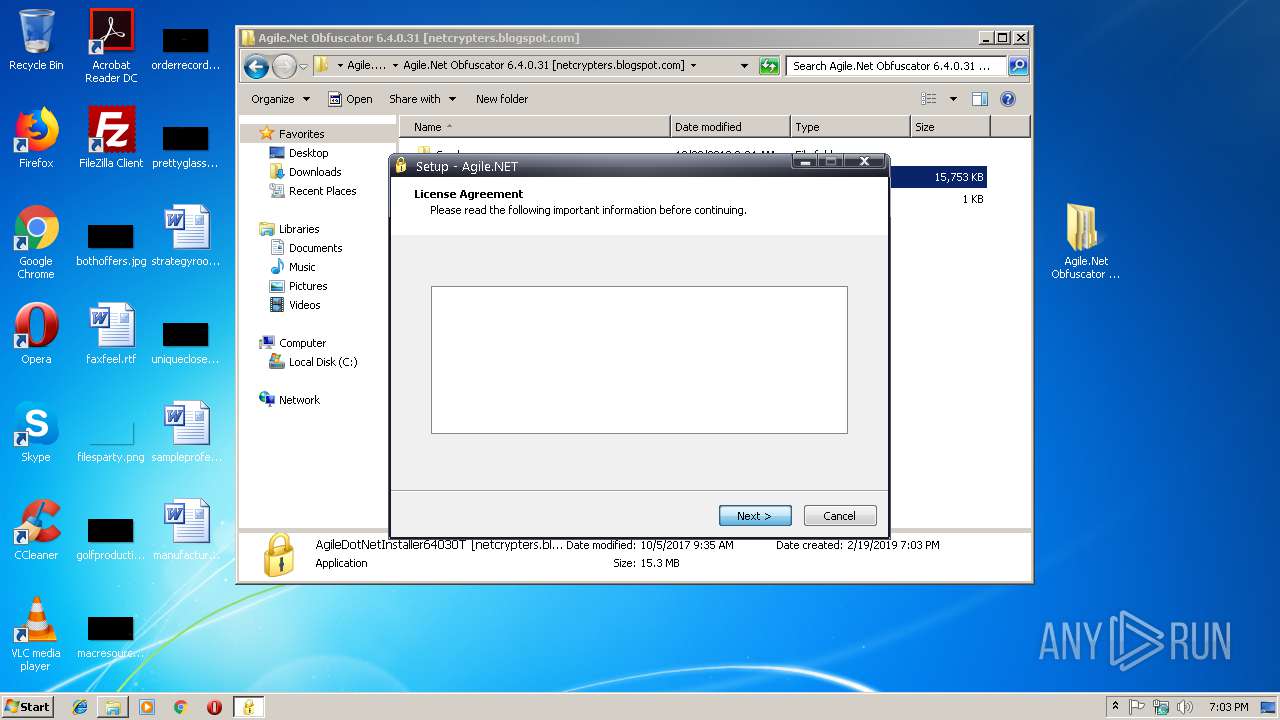Viewport: 1280px width, 720px height.
Task: Open CCleaner desktop shortcut
Action: pyautogui.click(x=36, y=530)
